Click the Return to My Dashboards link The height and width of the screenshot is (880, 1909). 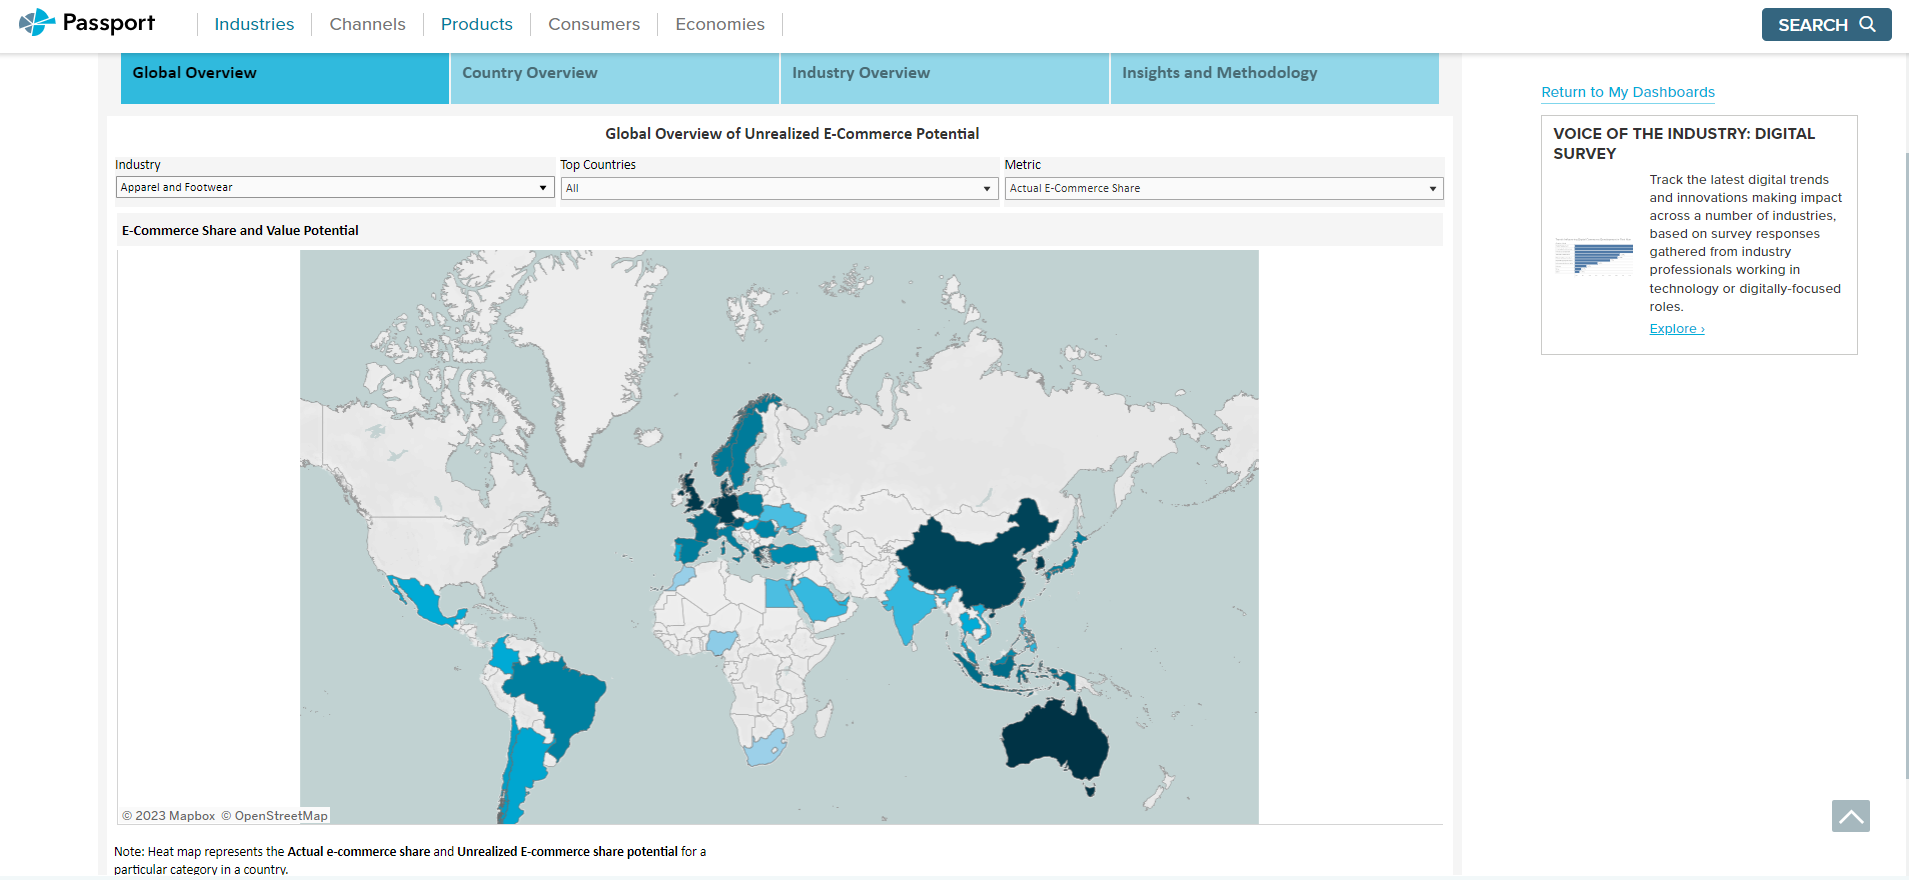click(x=1627, y=92)
